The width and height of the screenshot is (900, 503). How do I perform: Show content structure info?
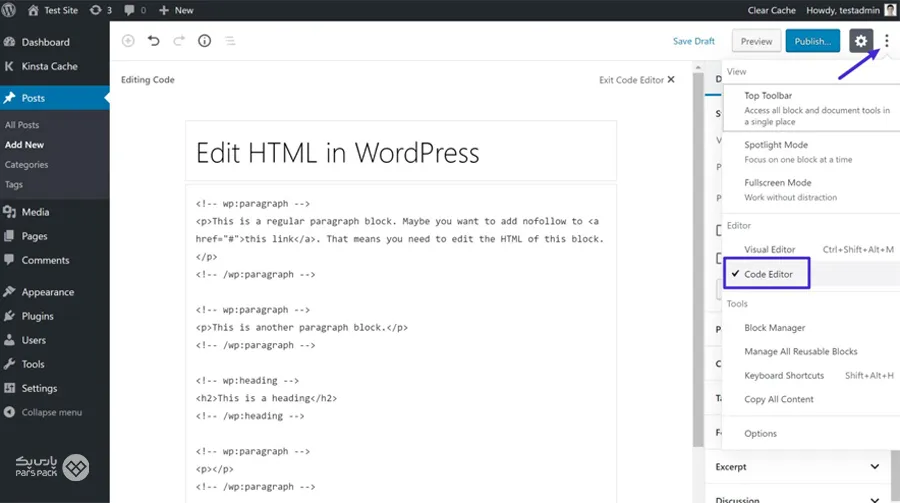(x=204, y=41)
